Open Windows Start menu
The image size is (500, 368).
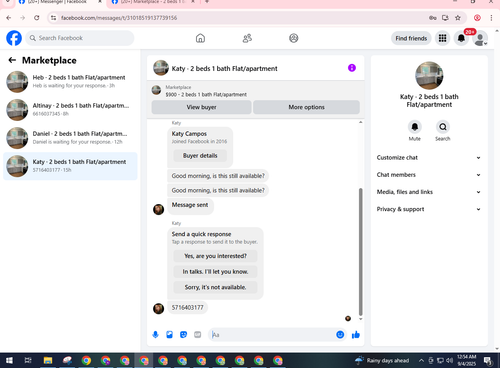[x=9, y=360]
